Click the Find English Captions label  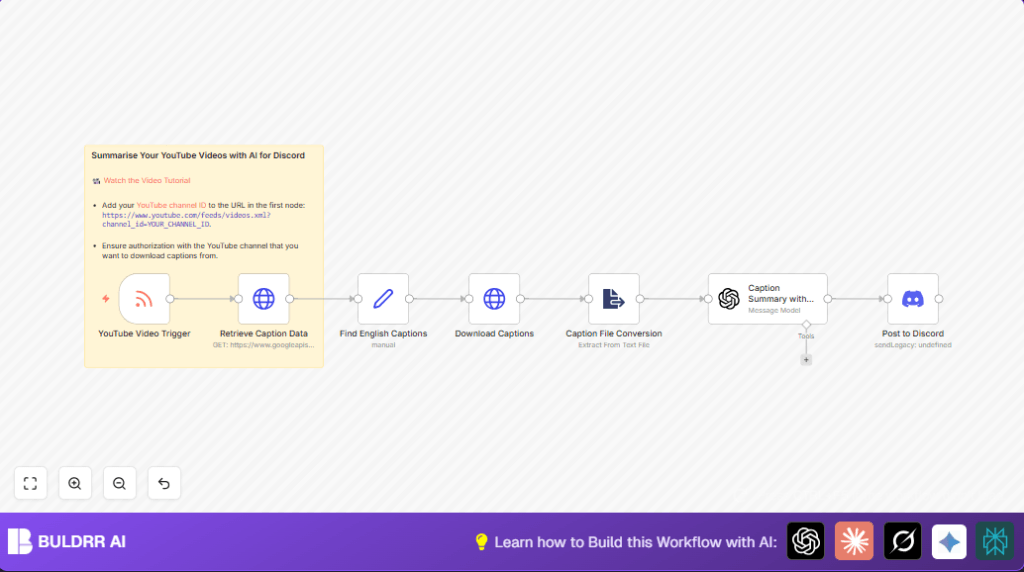click(x=383, y=334)
